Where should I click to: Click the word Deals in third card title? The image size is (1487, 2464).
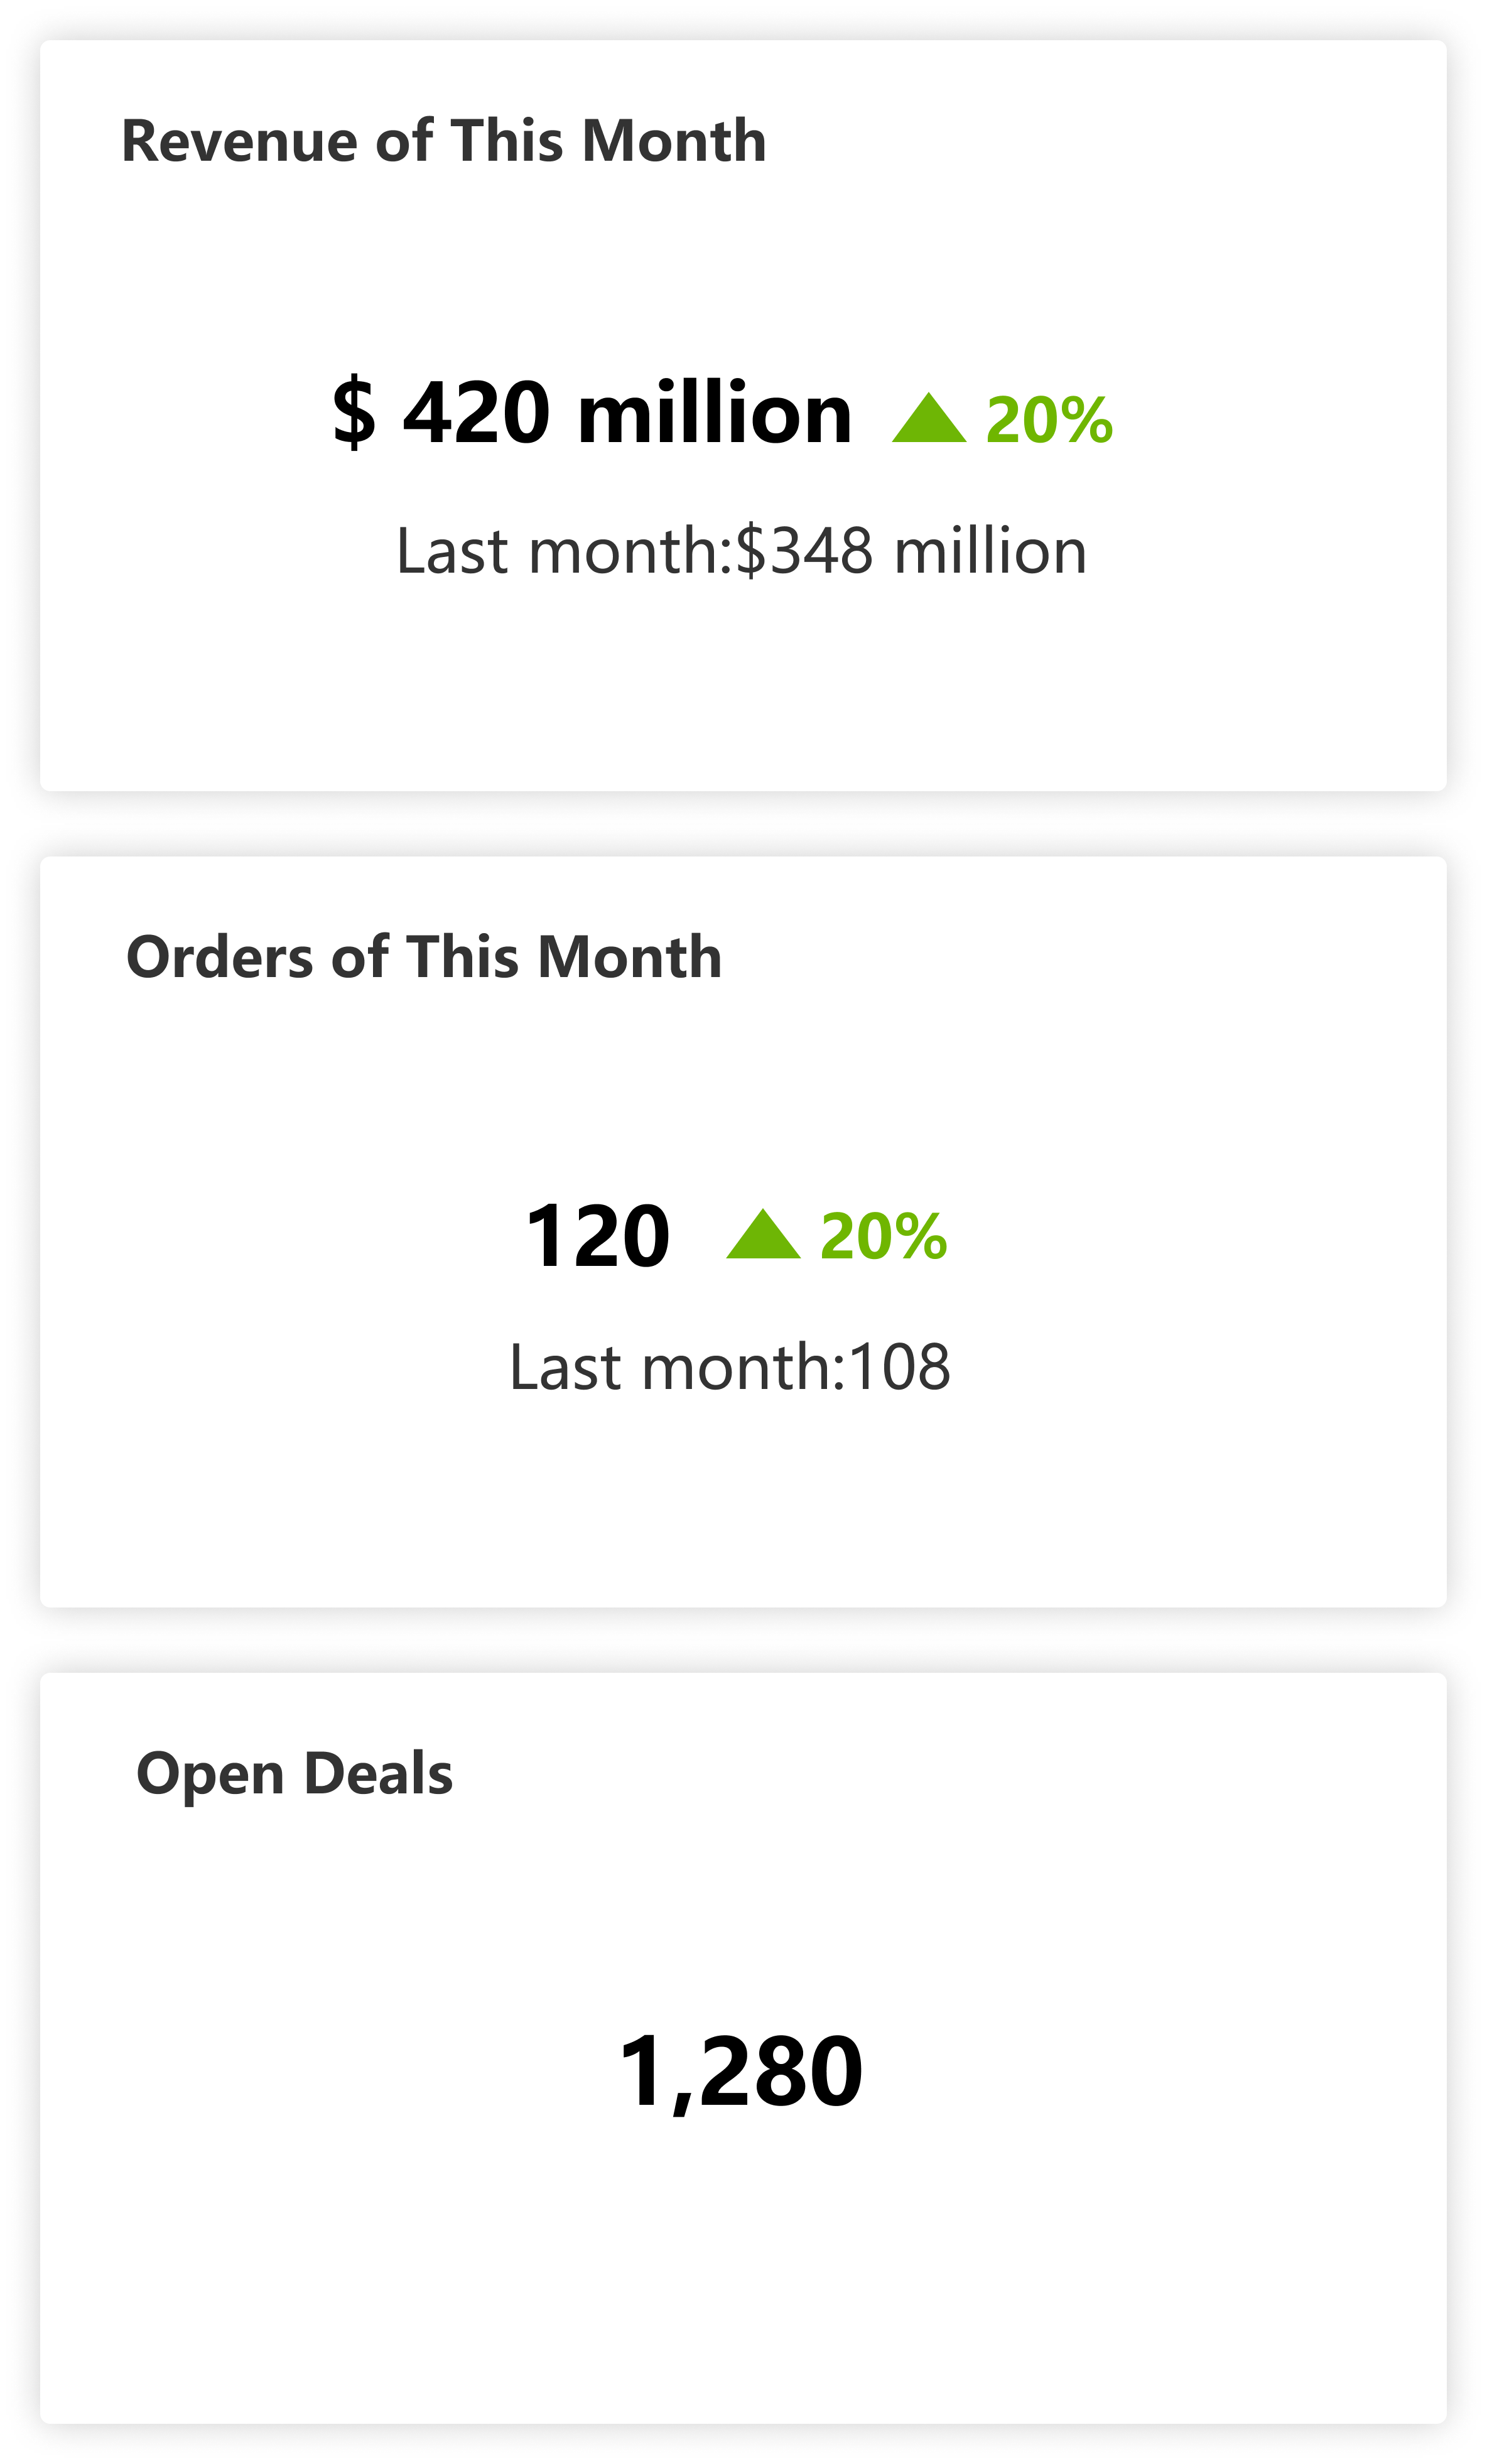pos(378,1774)
